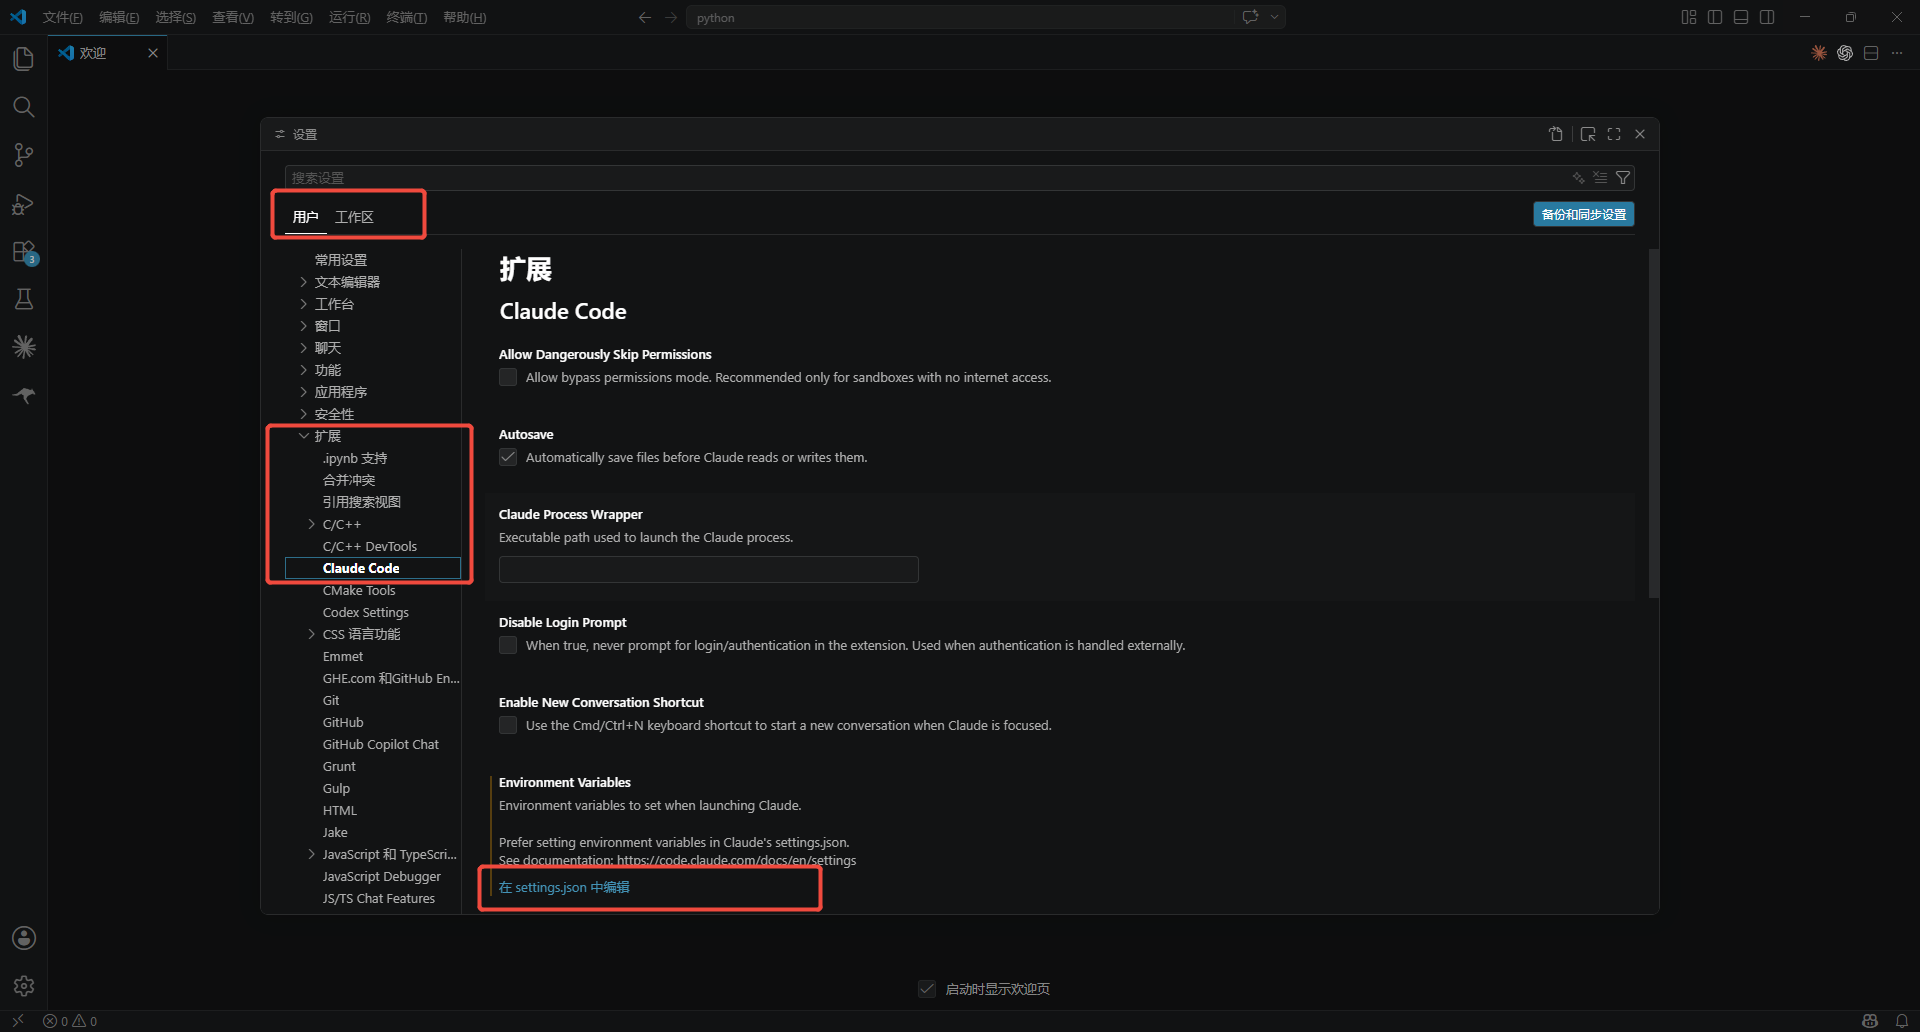Click the clear settings search input icon

tap(1601, 178)
